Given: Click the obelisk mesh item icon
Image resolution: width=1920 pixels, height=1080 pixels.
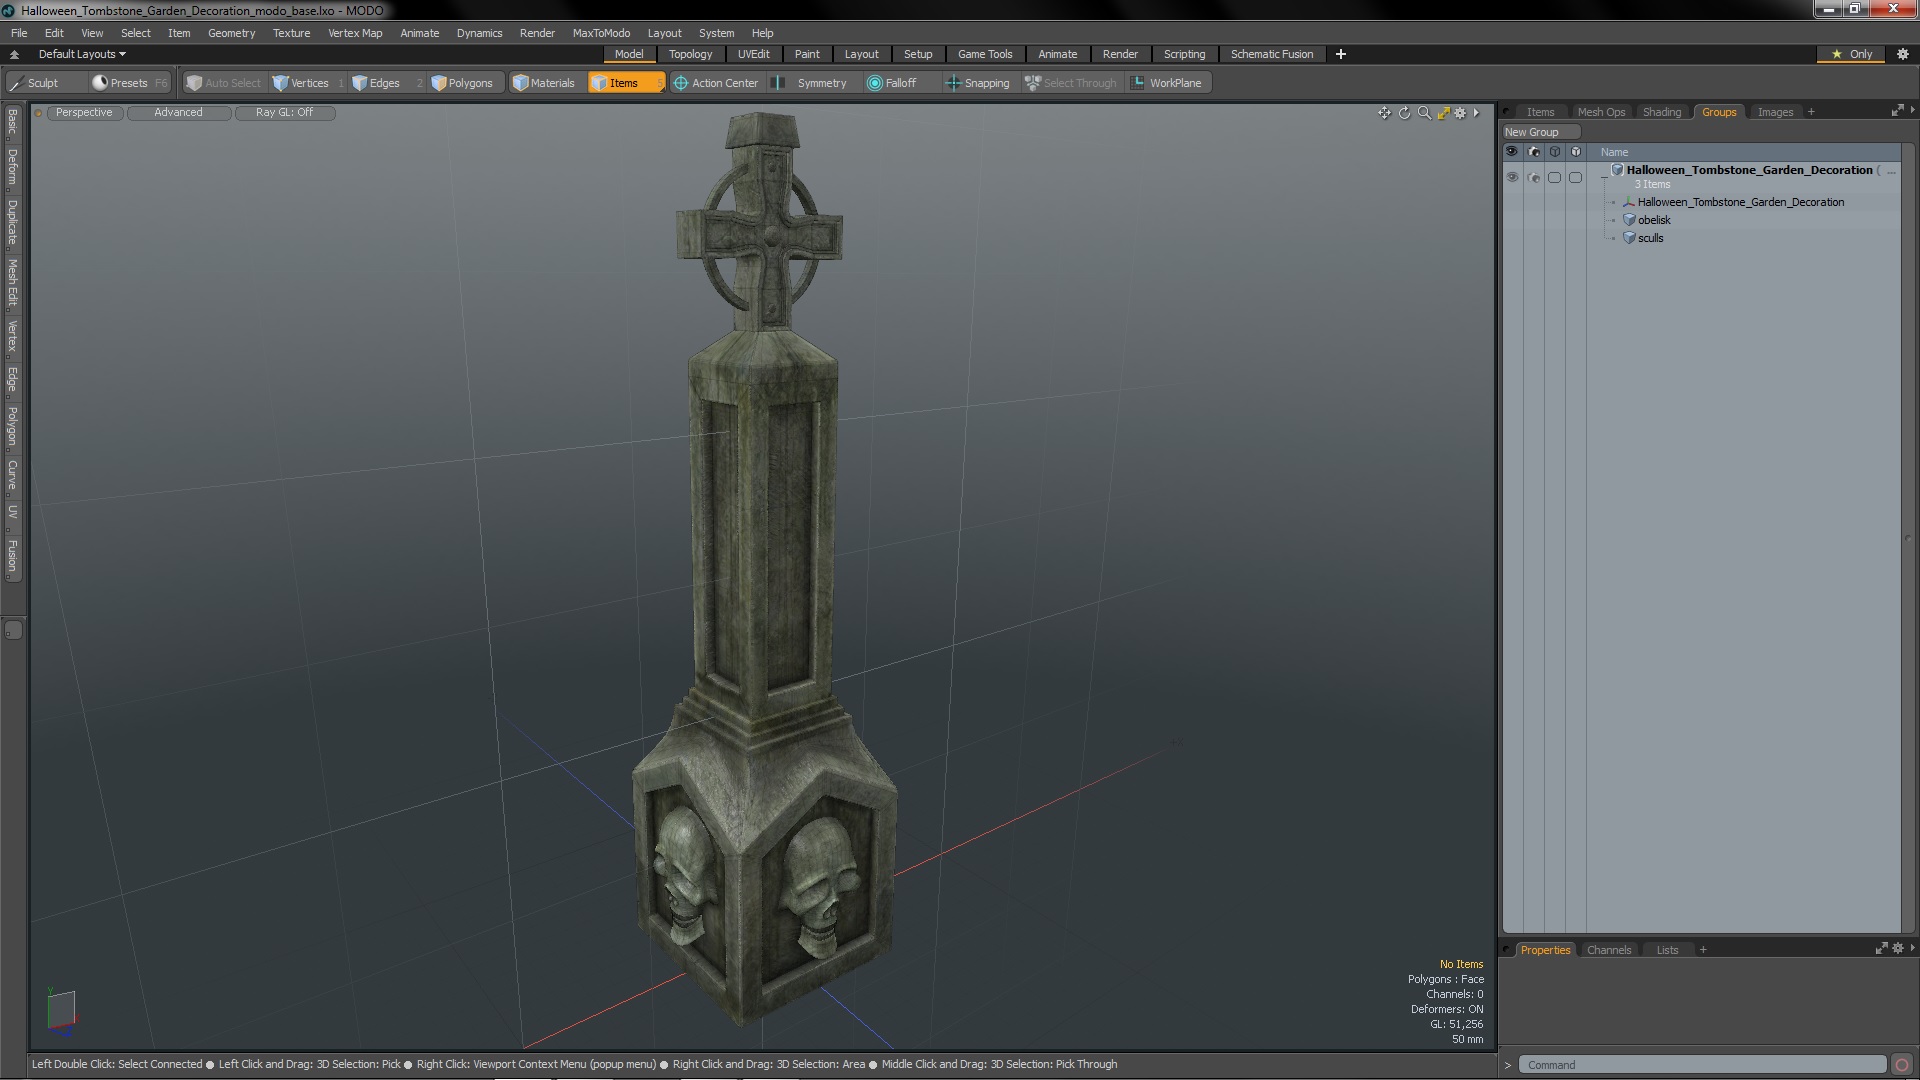Looking at the screenshot, I should pyautogui.click(x=1629, y=220).
